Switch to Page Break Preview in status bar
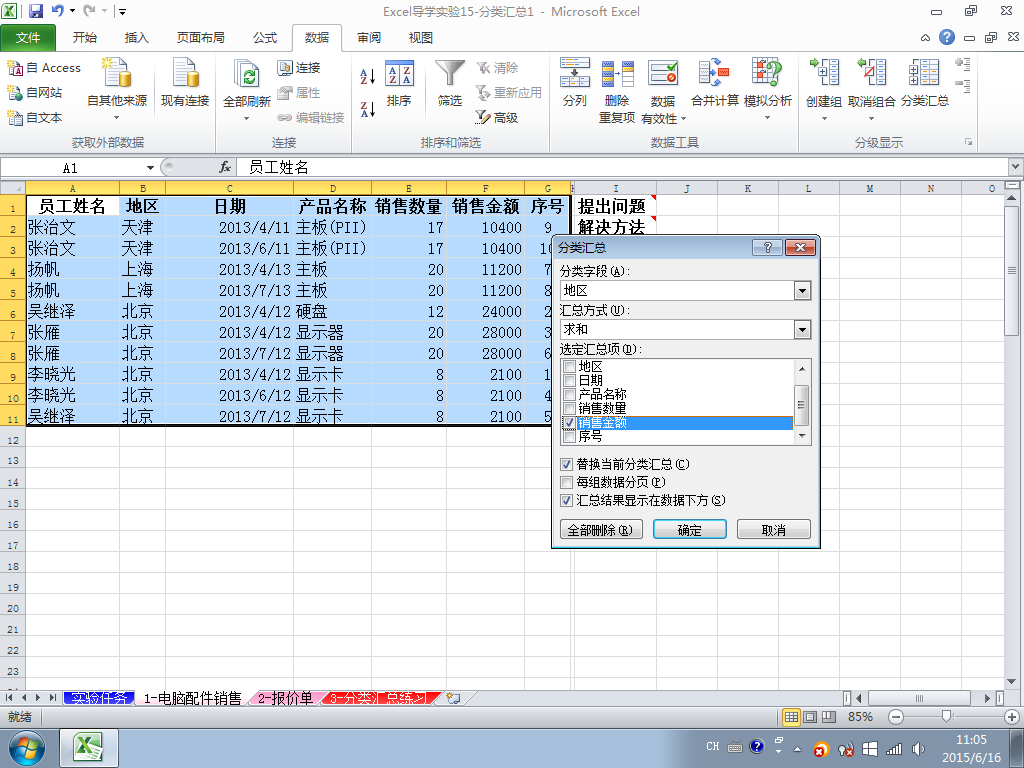This screenshot has height=768, width=1024. pos(829,717)
